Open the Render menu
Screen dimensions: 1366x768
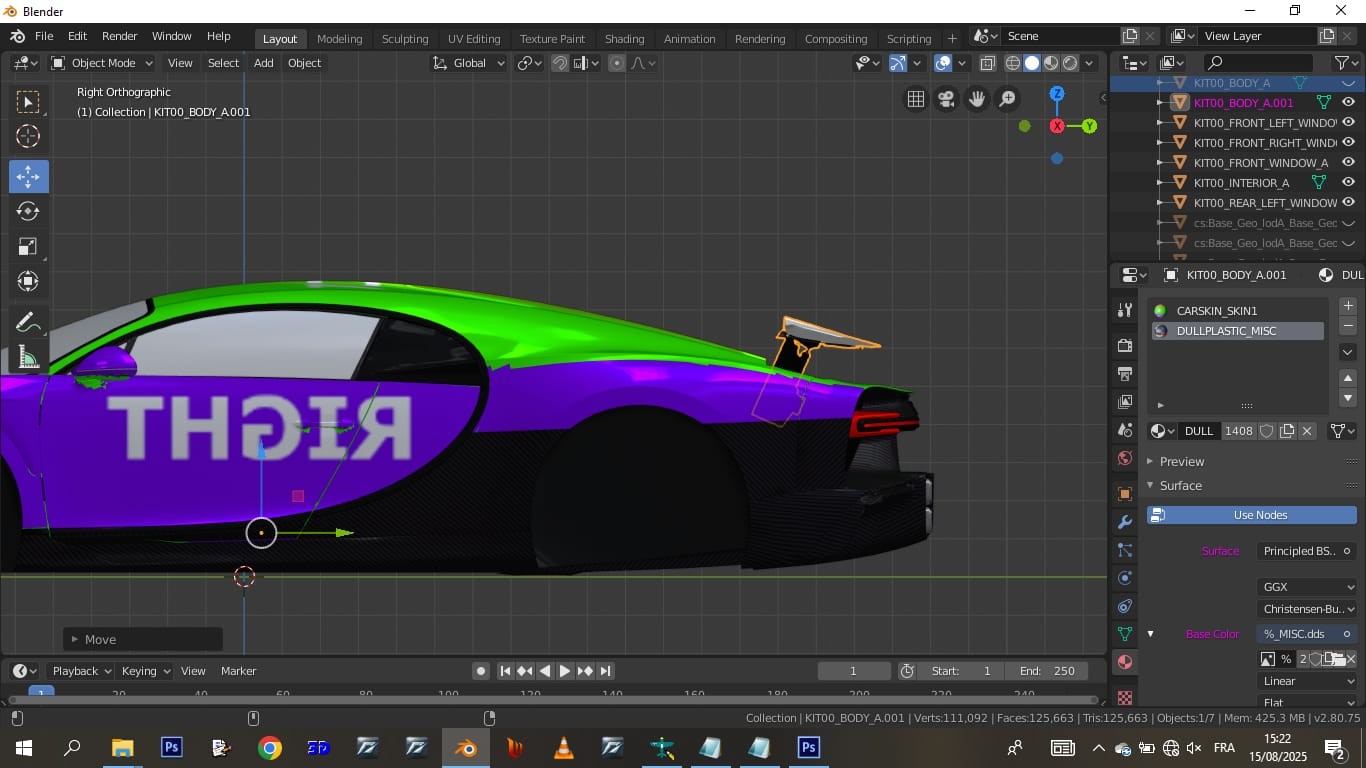[119, 36]
